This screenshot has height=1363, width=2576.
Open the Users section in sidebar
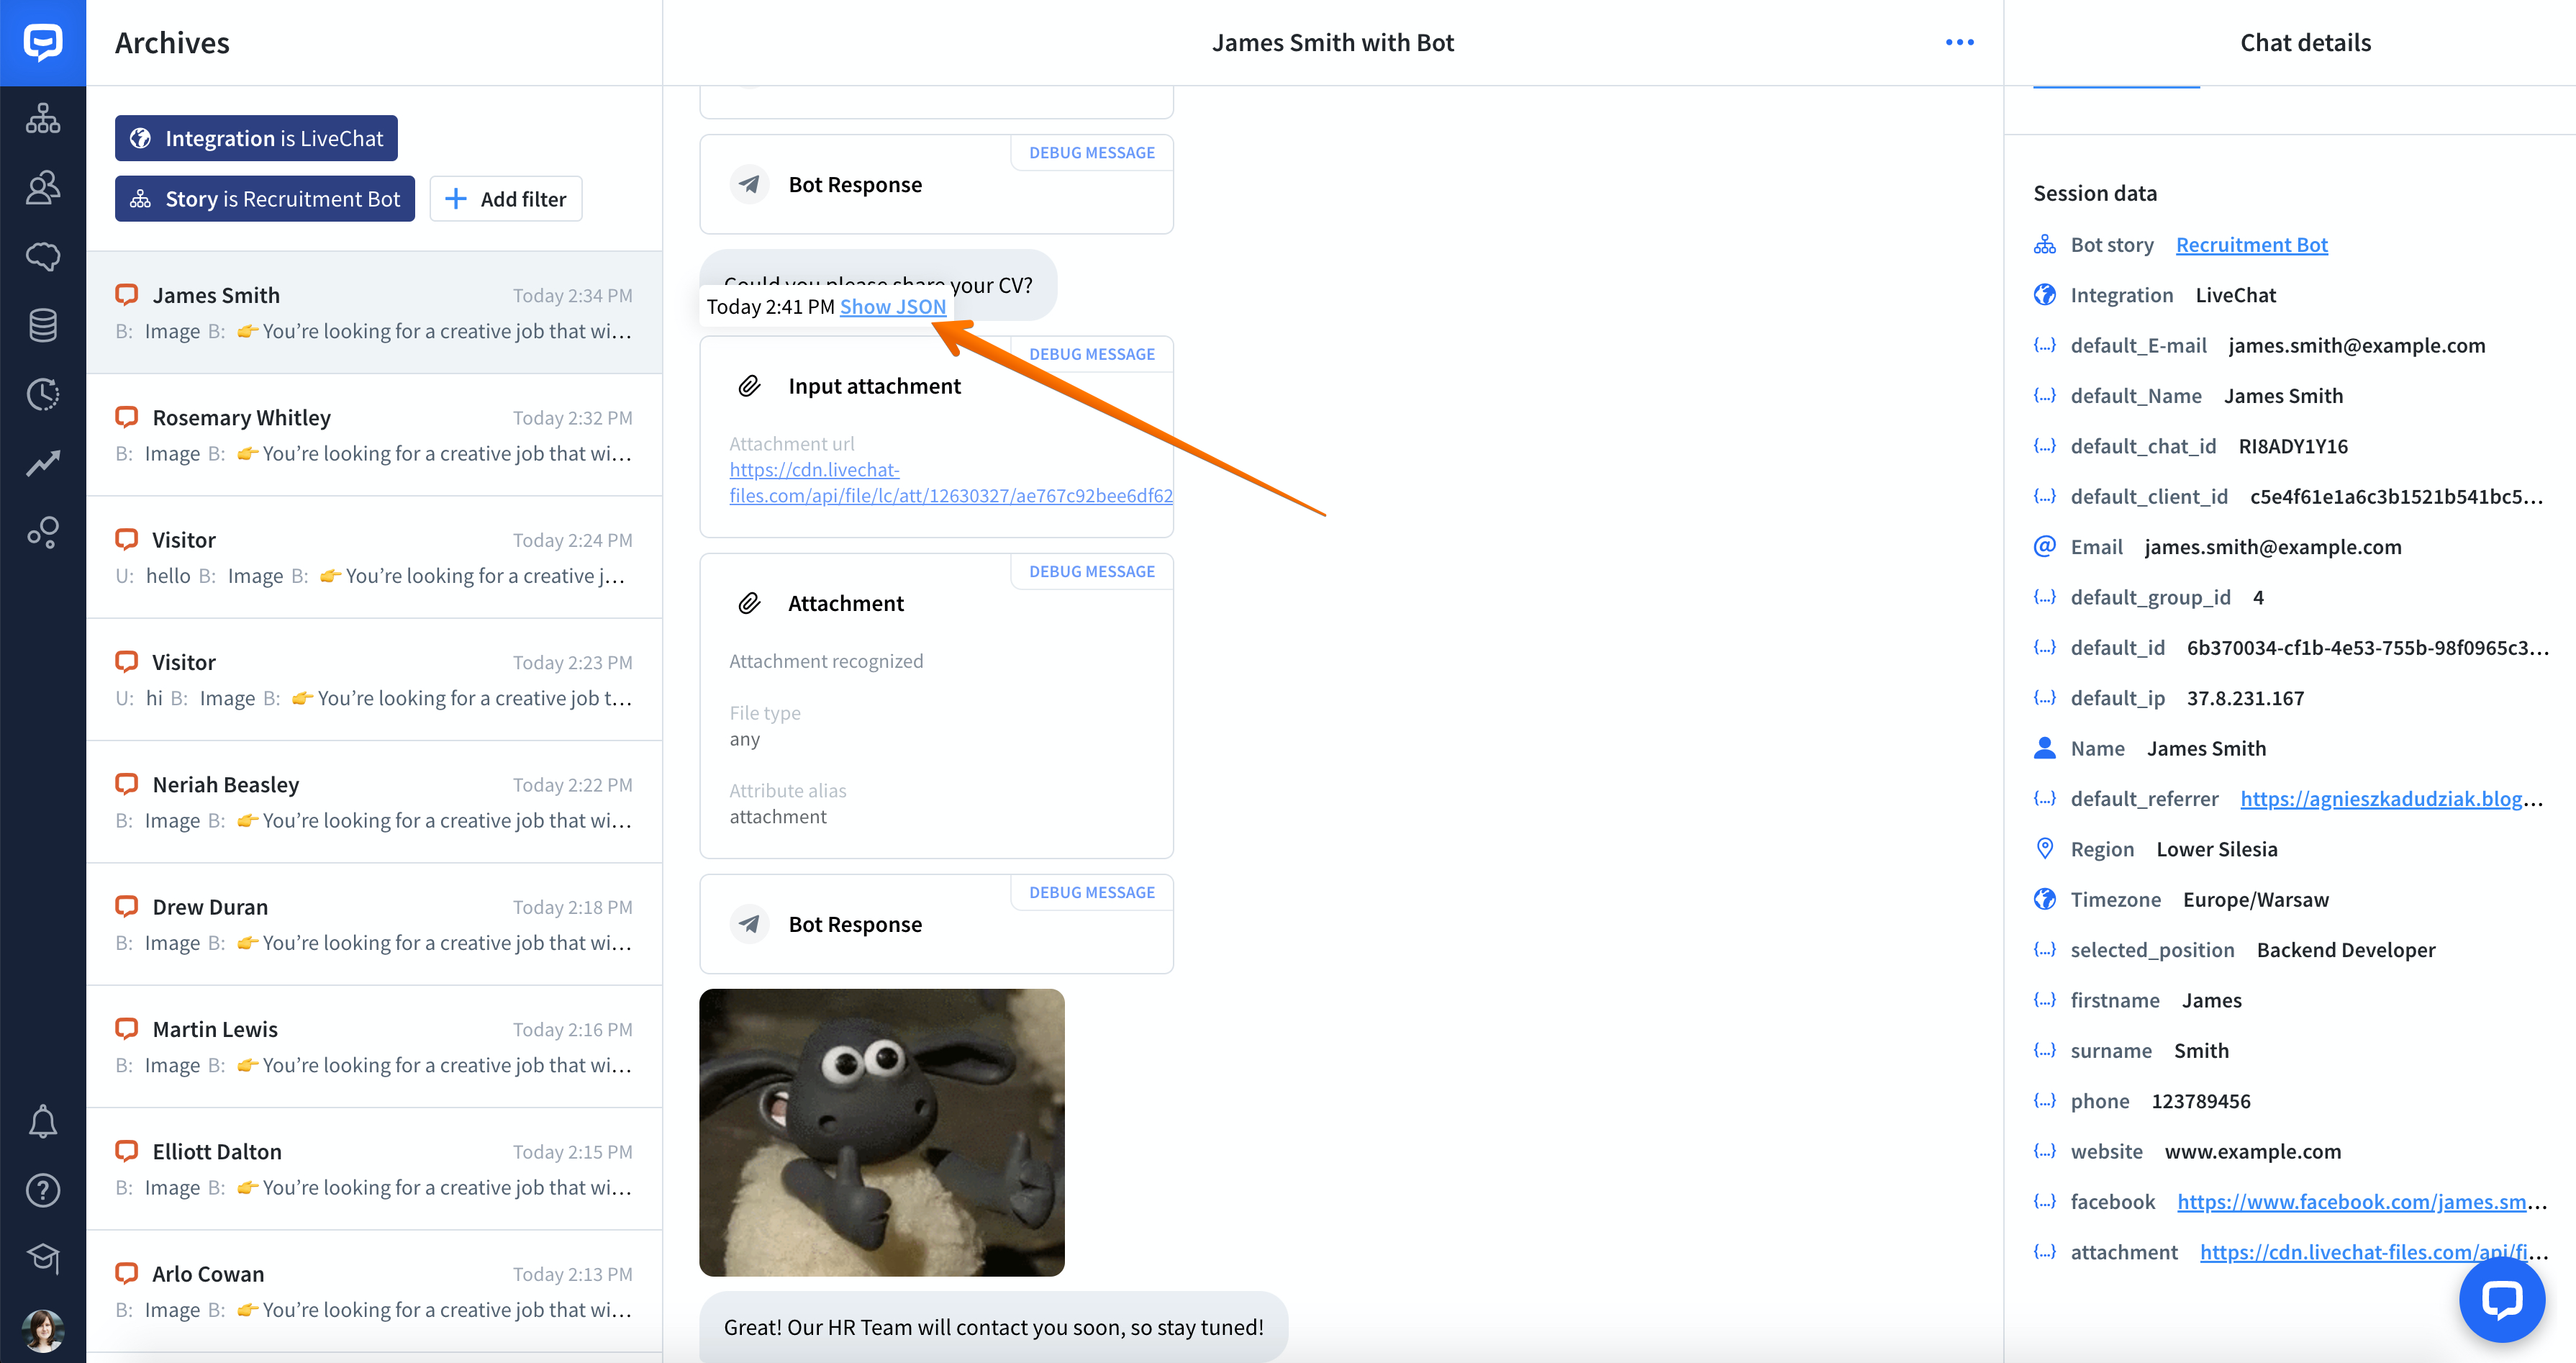coord(43,187)
